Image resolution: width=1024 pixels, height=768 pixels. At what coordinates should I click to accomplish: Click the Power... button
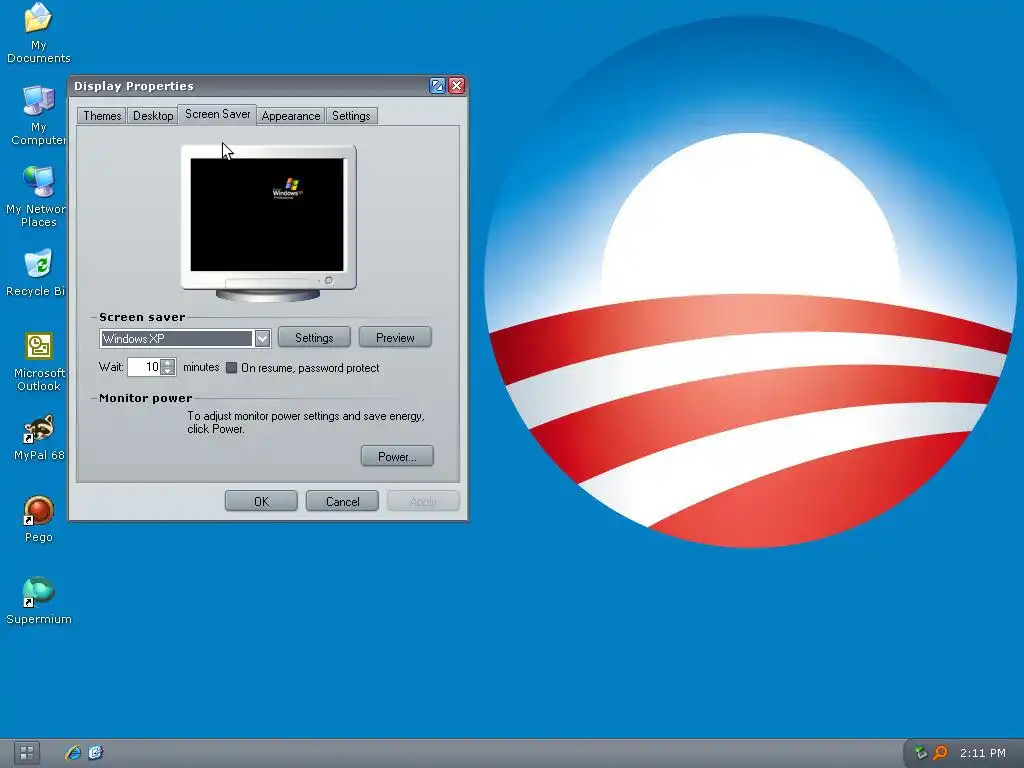pos(397,456)
